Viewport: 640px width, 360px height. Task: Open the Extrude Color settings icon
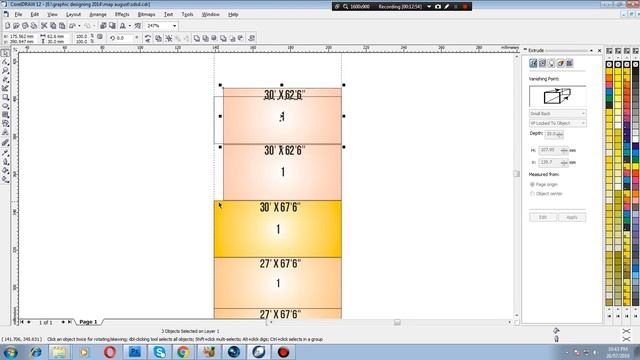coord(560,63)
